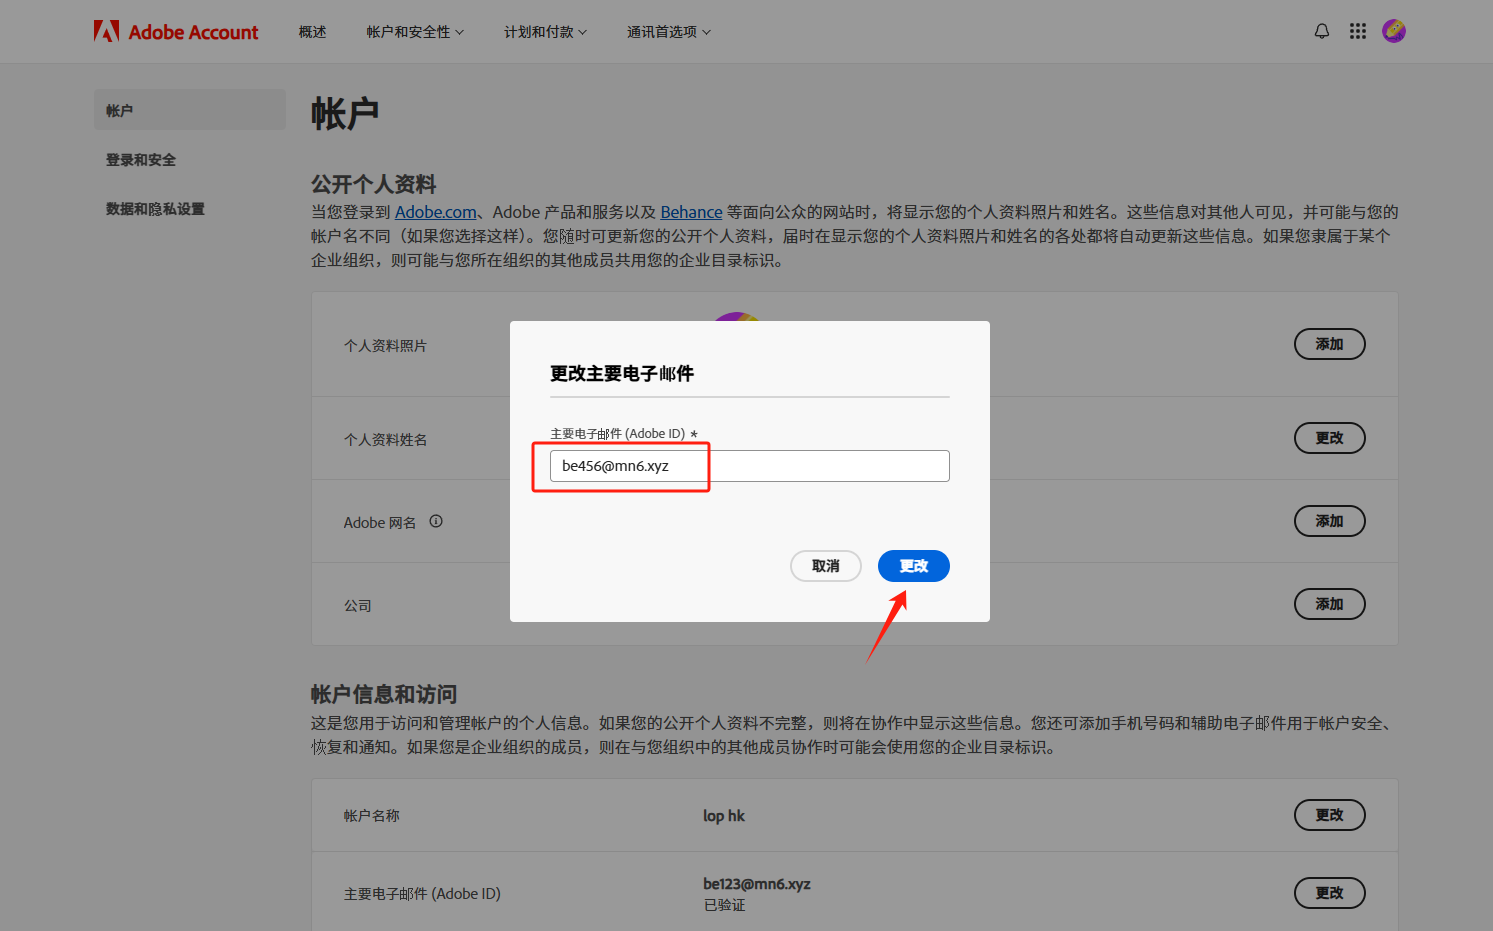Click the 个人资料照片 row label

tap(385, 346)
